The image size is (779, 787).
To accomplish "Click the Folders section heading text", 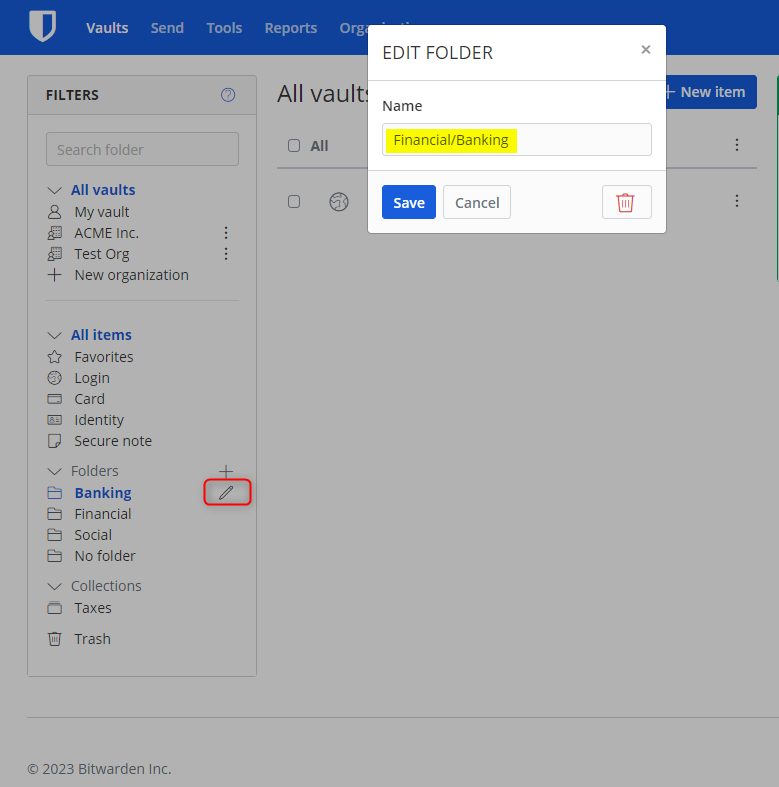I will [x=94, y=471].
